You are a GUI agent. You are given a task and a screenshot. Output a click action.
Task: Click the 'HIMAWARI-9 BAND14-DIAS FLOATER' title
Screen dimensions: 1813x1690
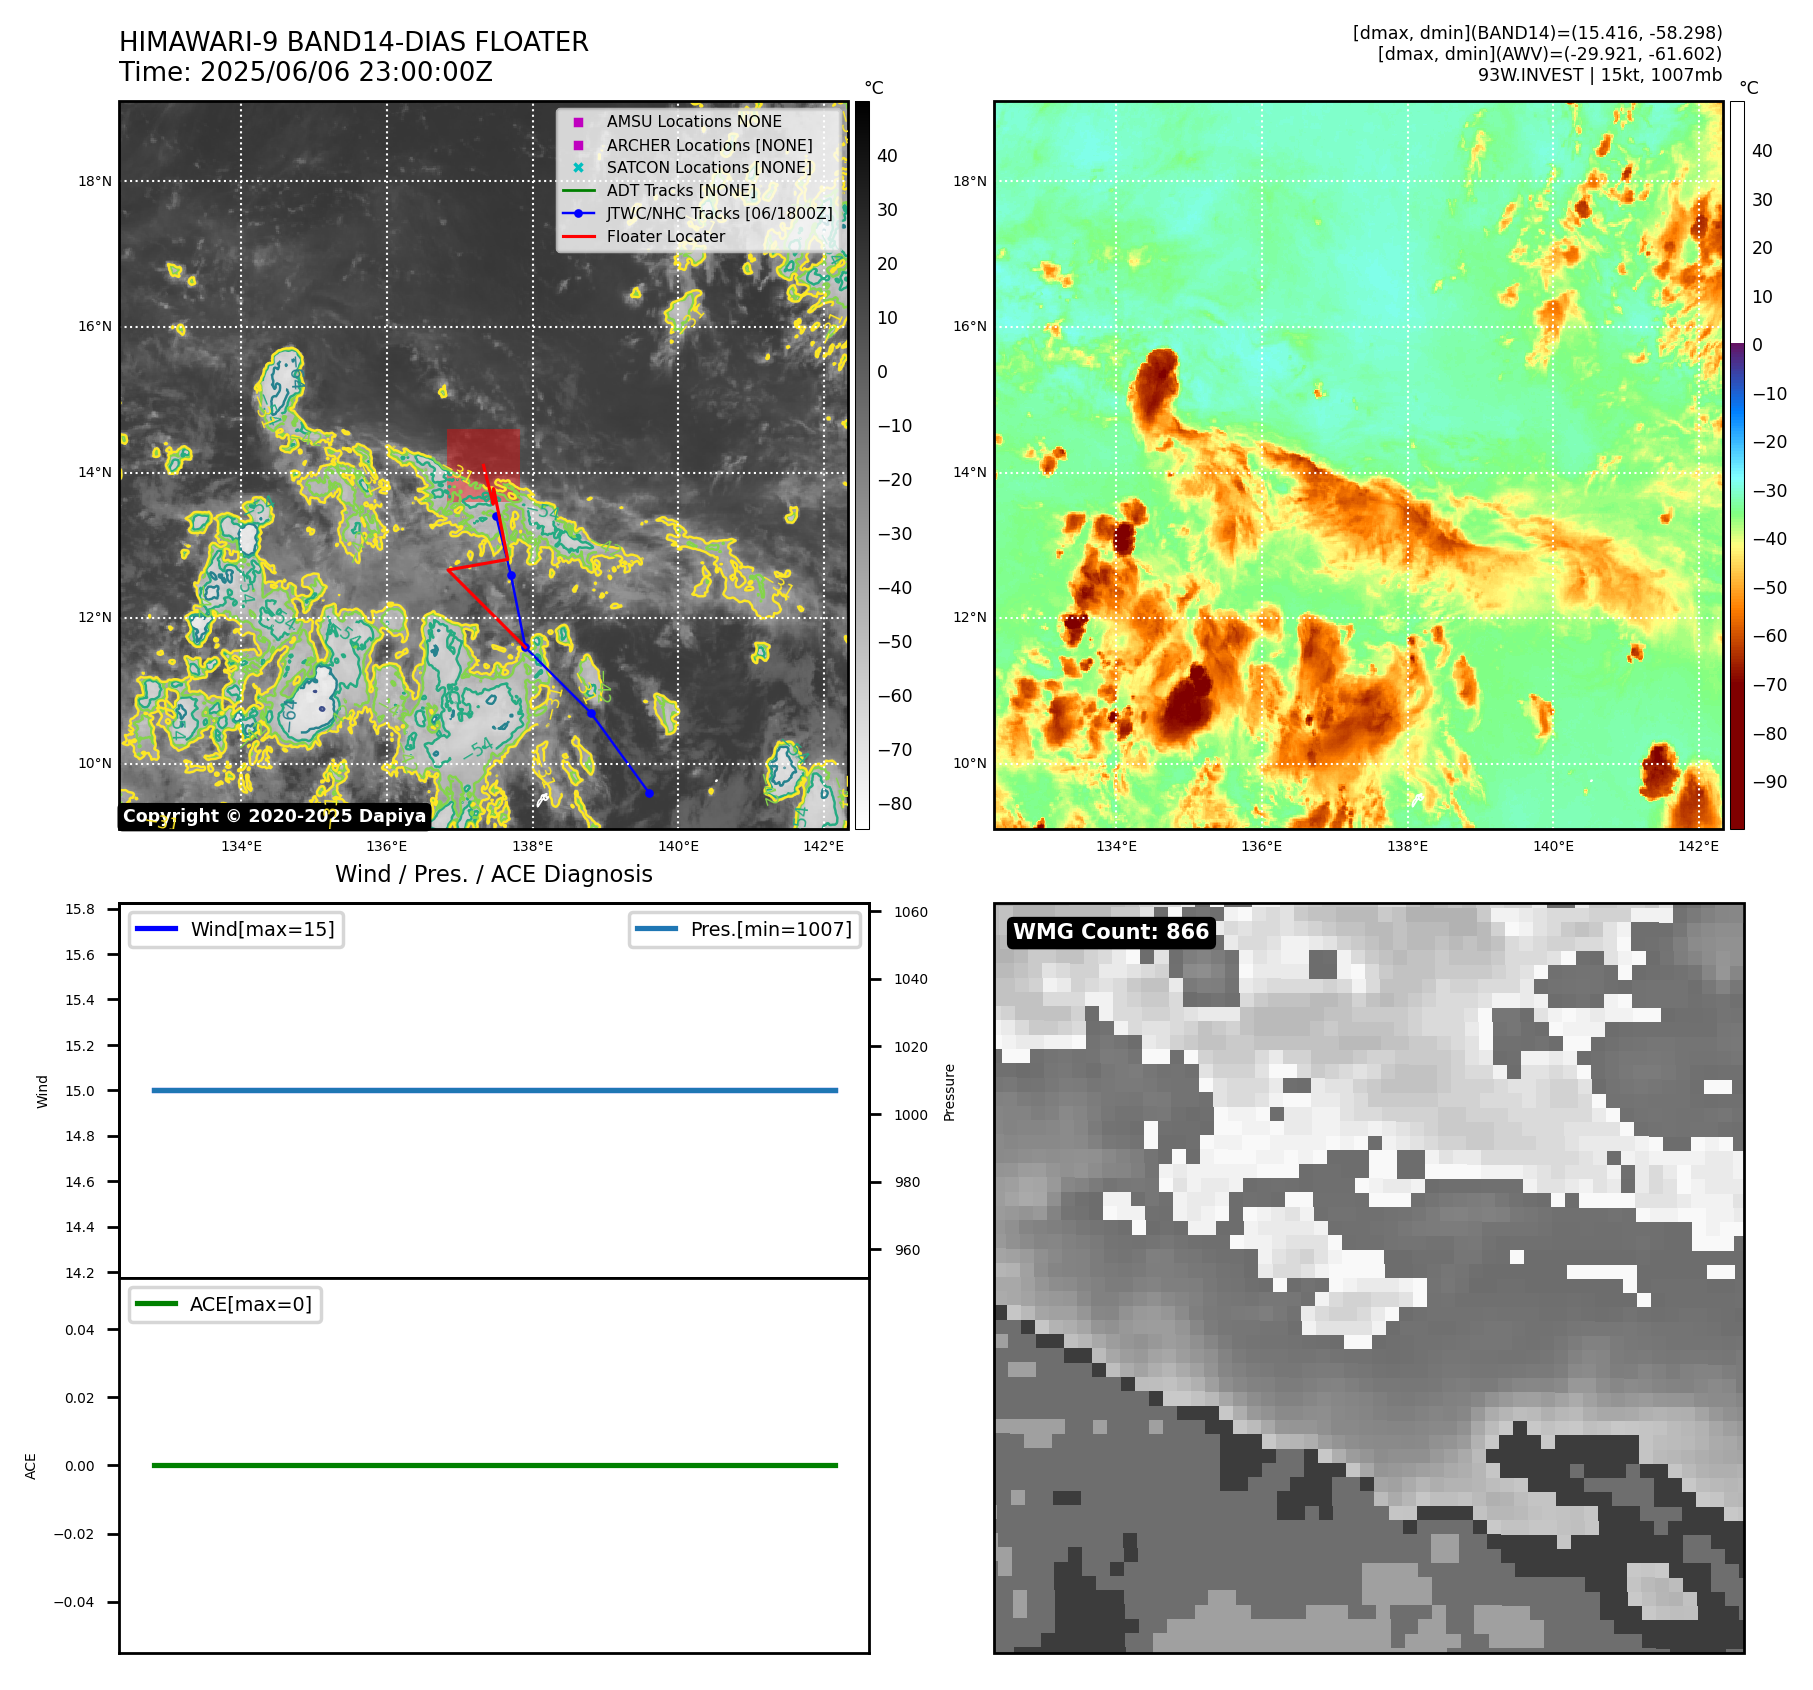point(354,42)
